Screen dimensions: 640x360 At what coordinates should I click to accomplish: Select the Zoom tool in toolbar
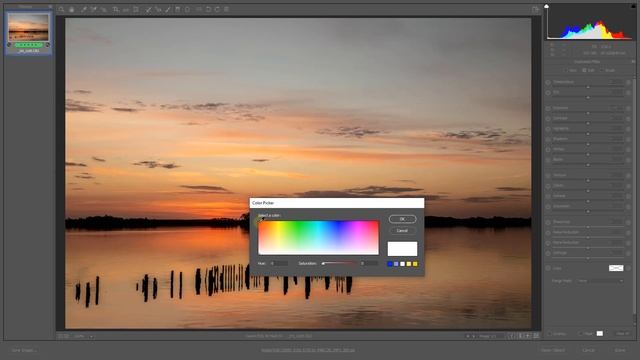pos(61,9)
